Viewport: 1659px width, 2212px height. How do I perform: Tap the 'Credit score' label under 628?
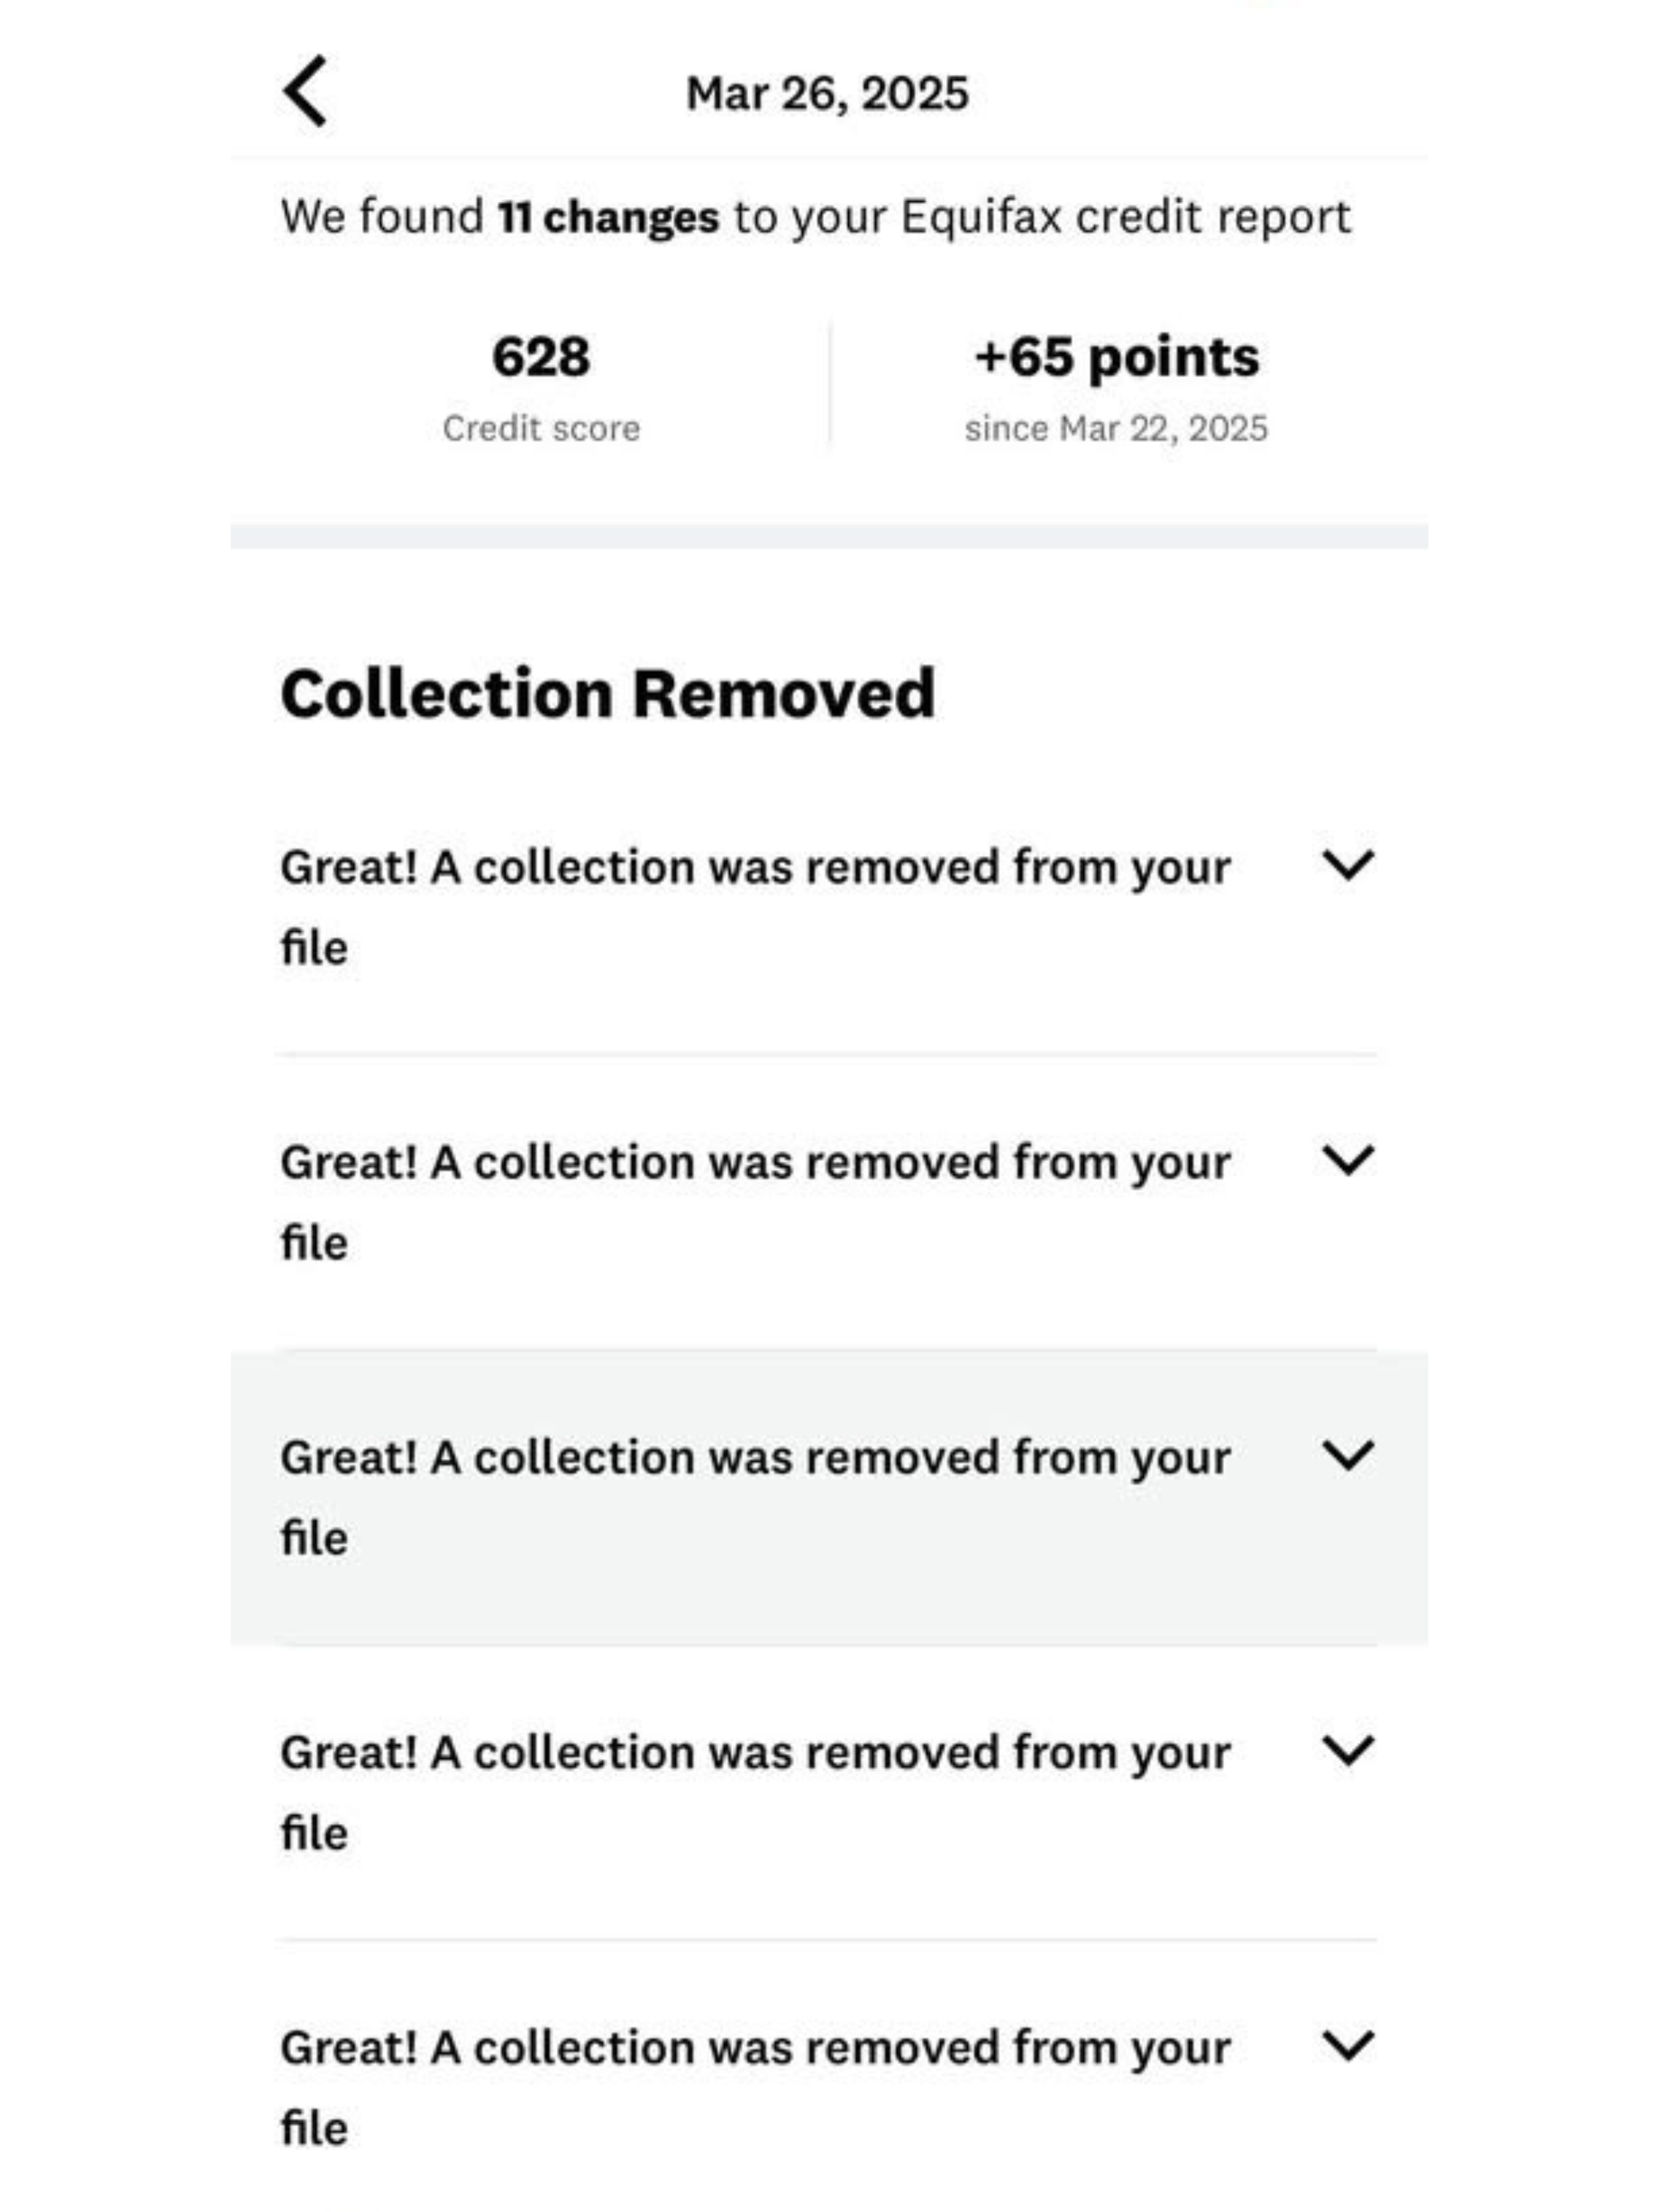(x=541, y=429)
